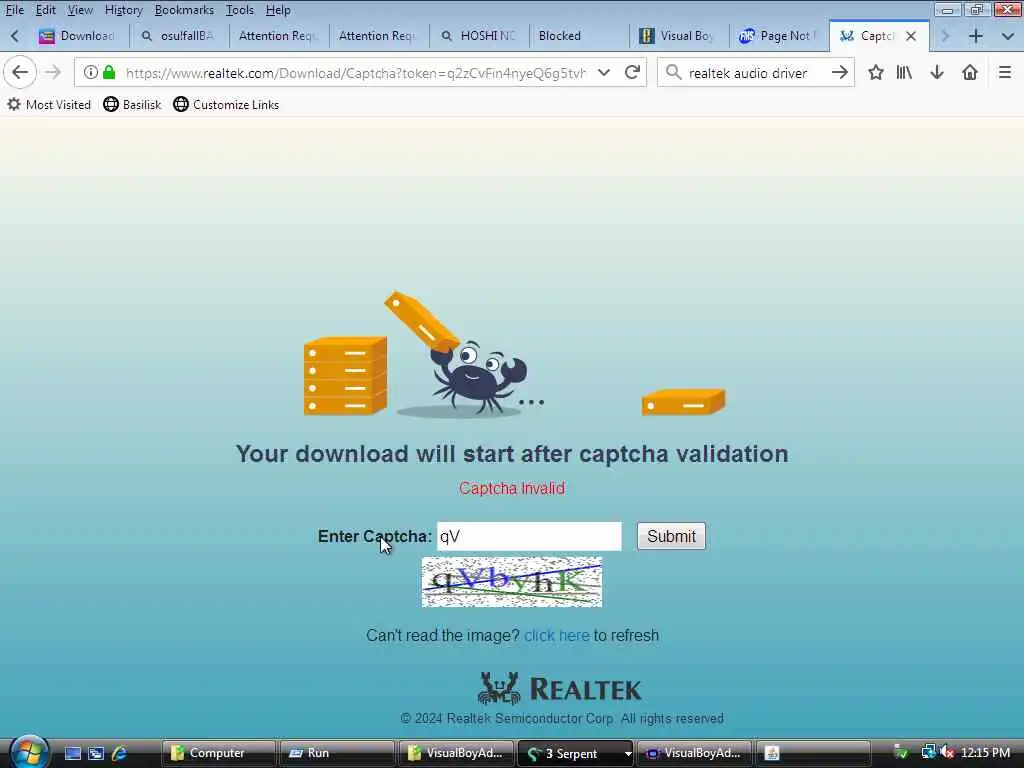Open the Bookmarks menu

pos(184,10)
